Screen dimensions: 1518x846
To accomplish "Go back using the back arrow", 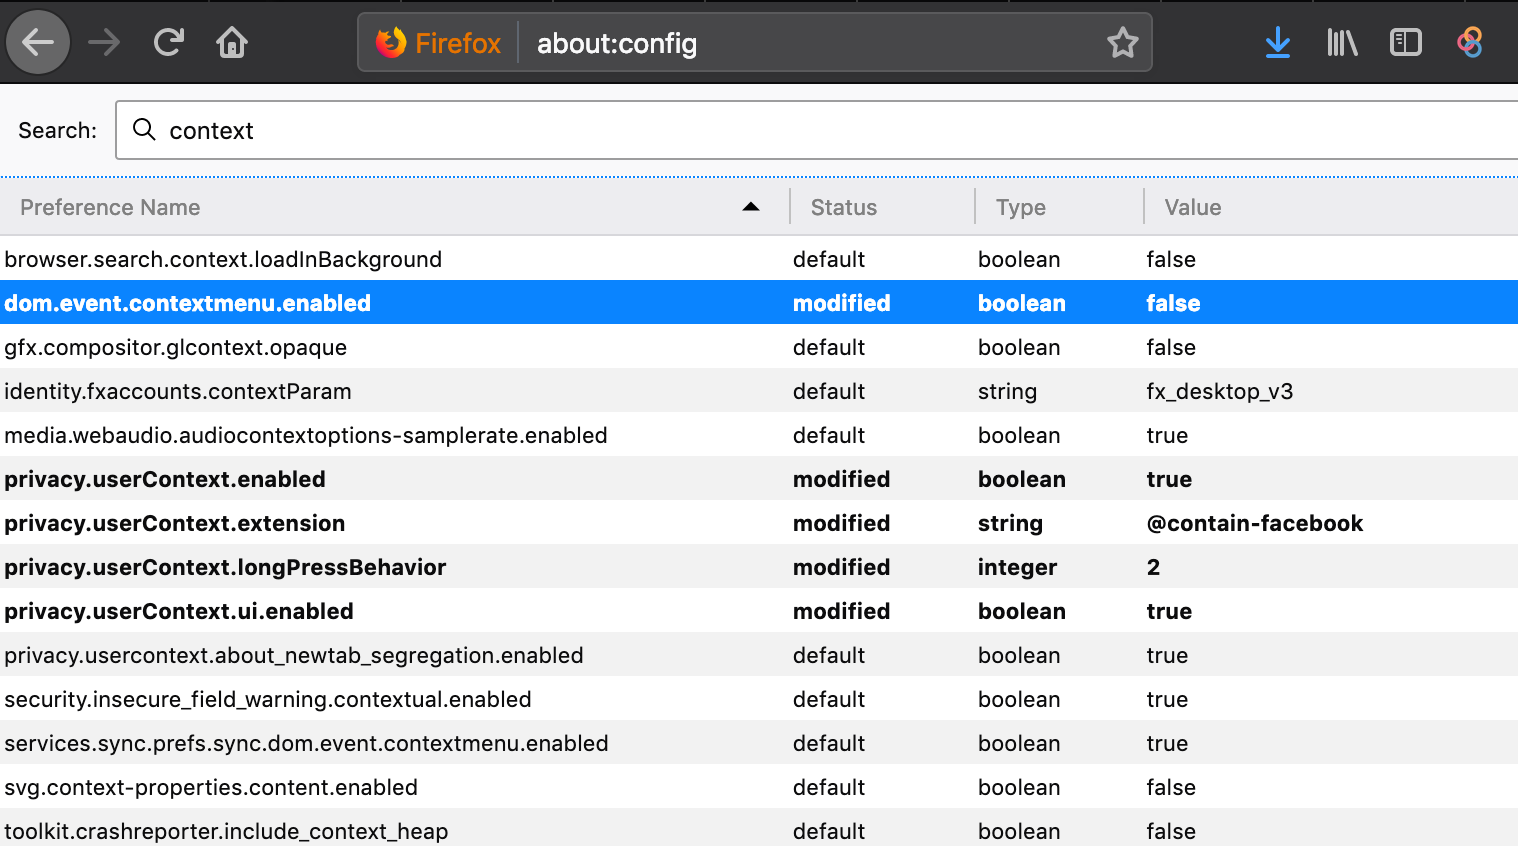I will pyautogui.click(x=38, y=42).
